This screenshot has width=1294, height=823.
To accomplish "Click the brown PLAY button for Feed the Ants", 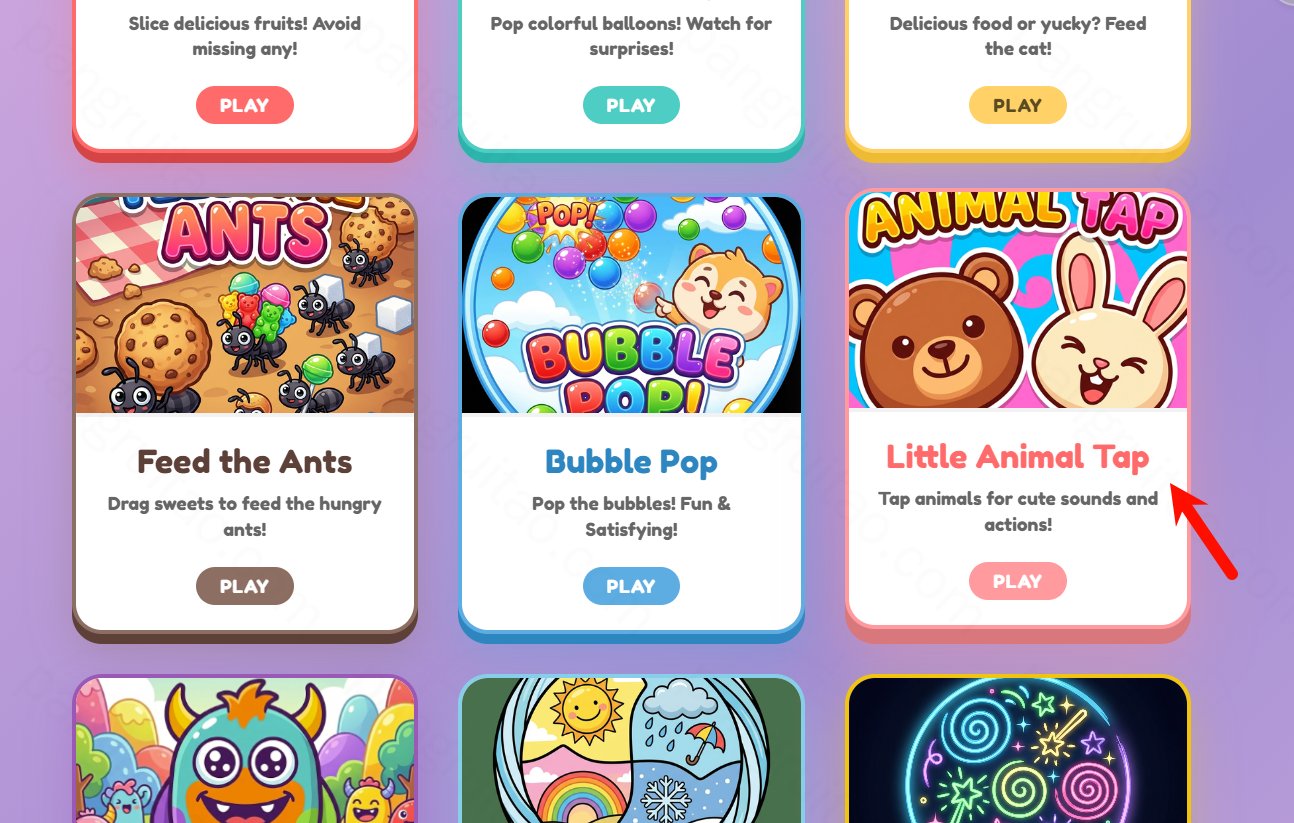I will tap(244, 586).
